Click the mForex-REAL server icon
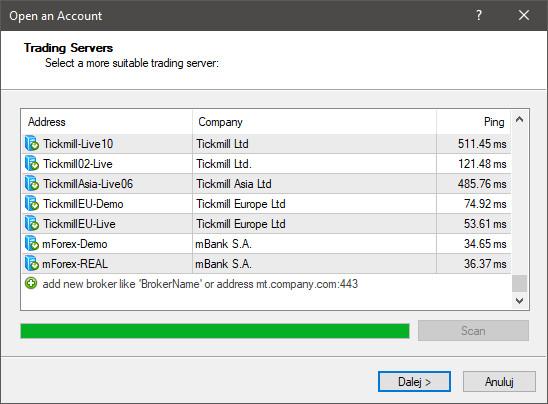 click(x=32, y=264)
